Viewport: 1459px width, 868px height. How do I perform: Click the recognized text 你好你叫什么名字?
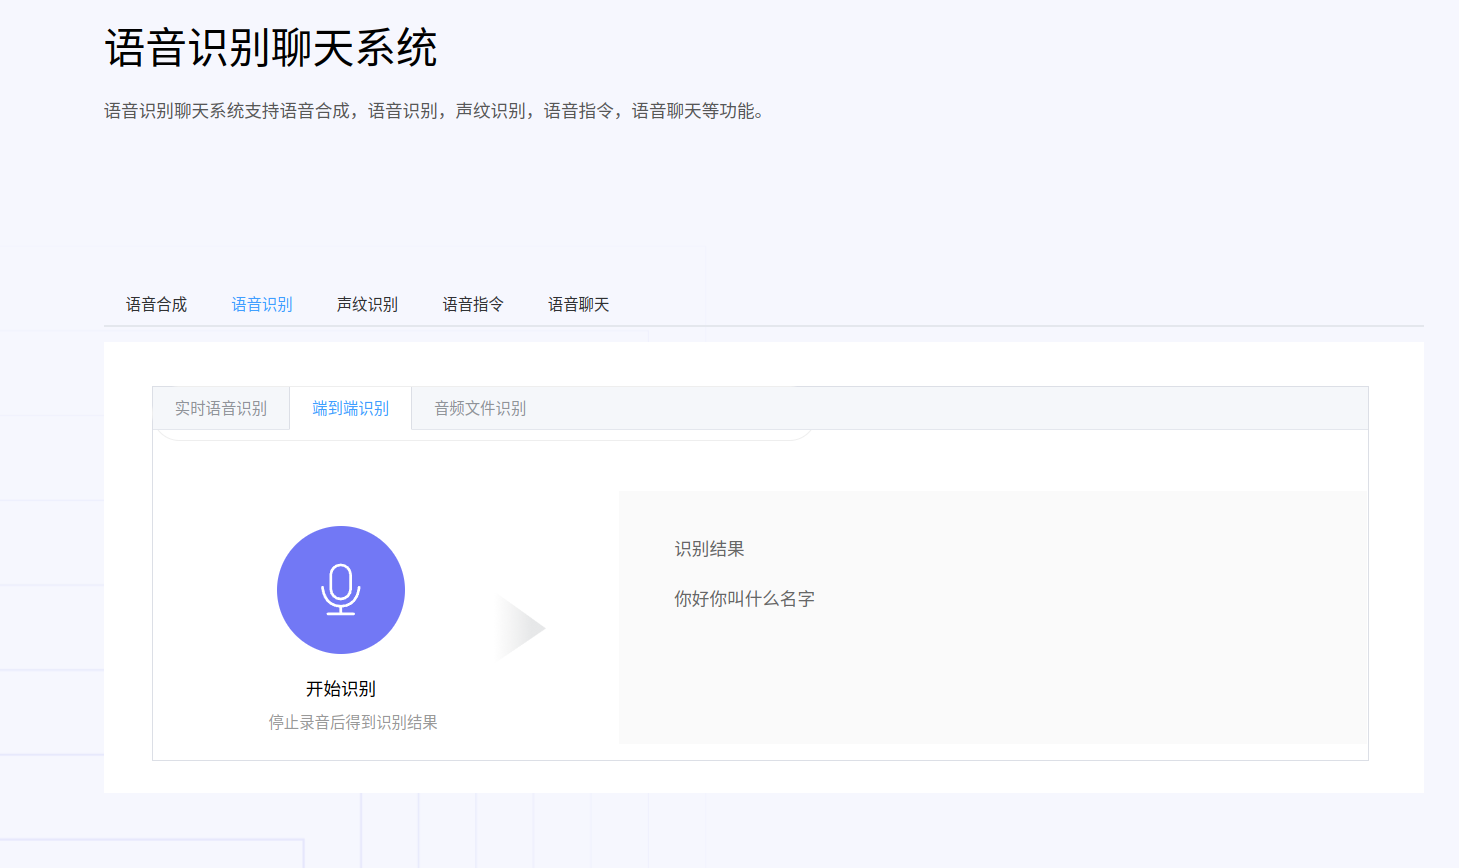(x=744, y=599)
